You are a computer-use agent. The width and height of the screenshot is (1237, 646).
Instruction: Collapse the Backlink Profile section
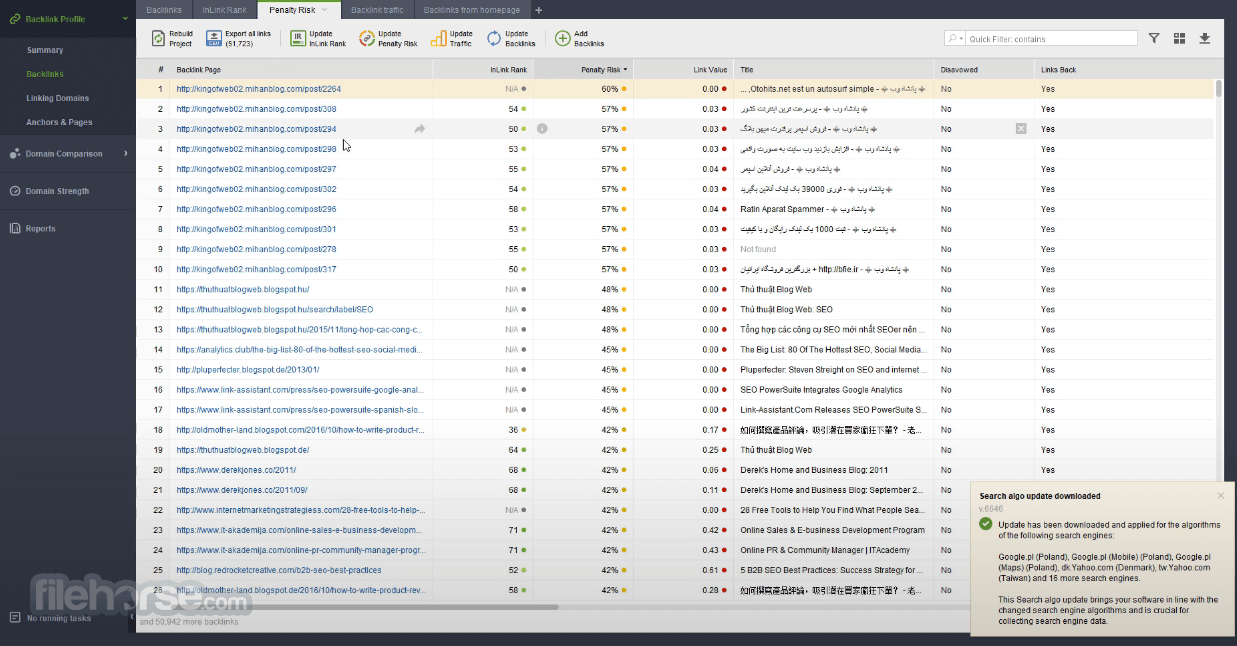click(124, 19)
